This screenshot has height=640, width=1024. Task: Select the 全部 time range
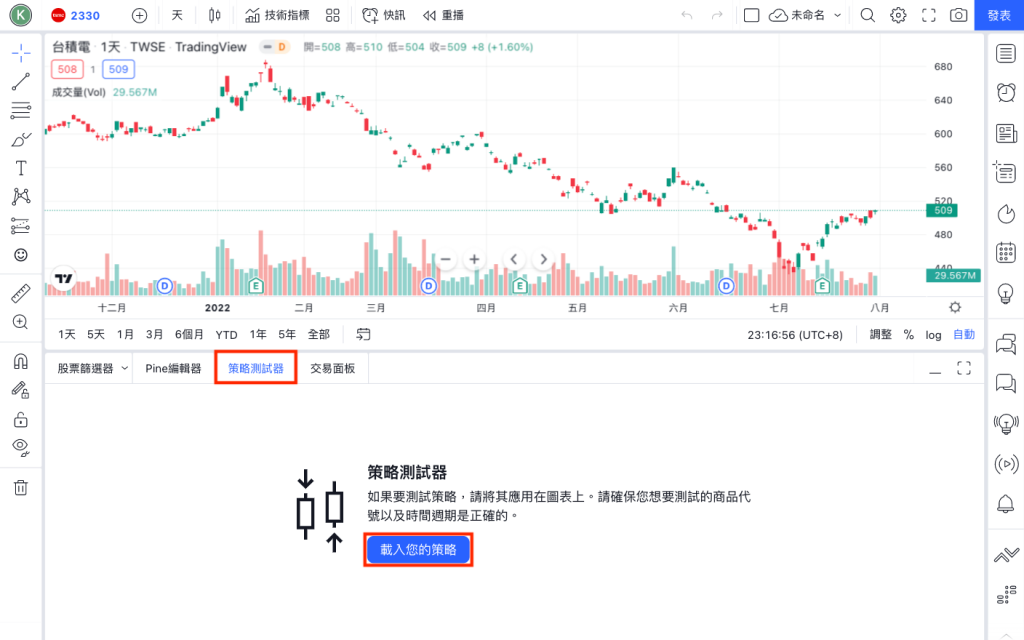[x=319, y=334]
